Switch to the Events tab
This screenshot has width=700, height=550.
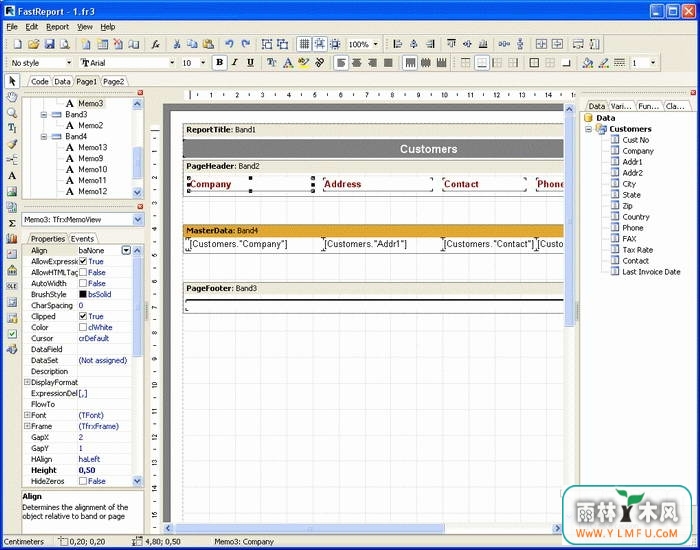(x=82, y=239)
